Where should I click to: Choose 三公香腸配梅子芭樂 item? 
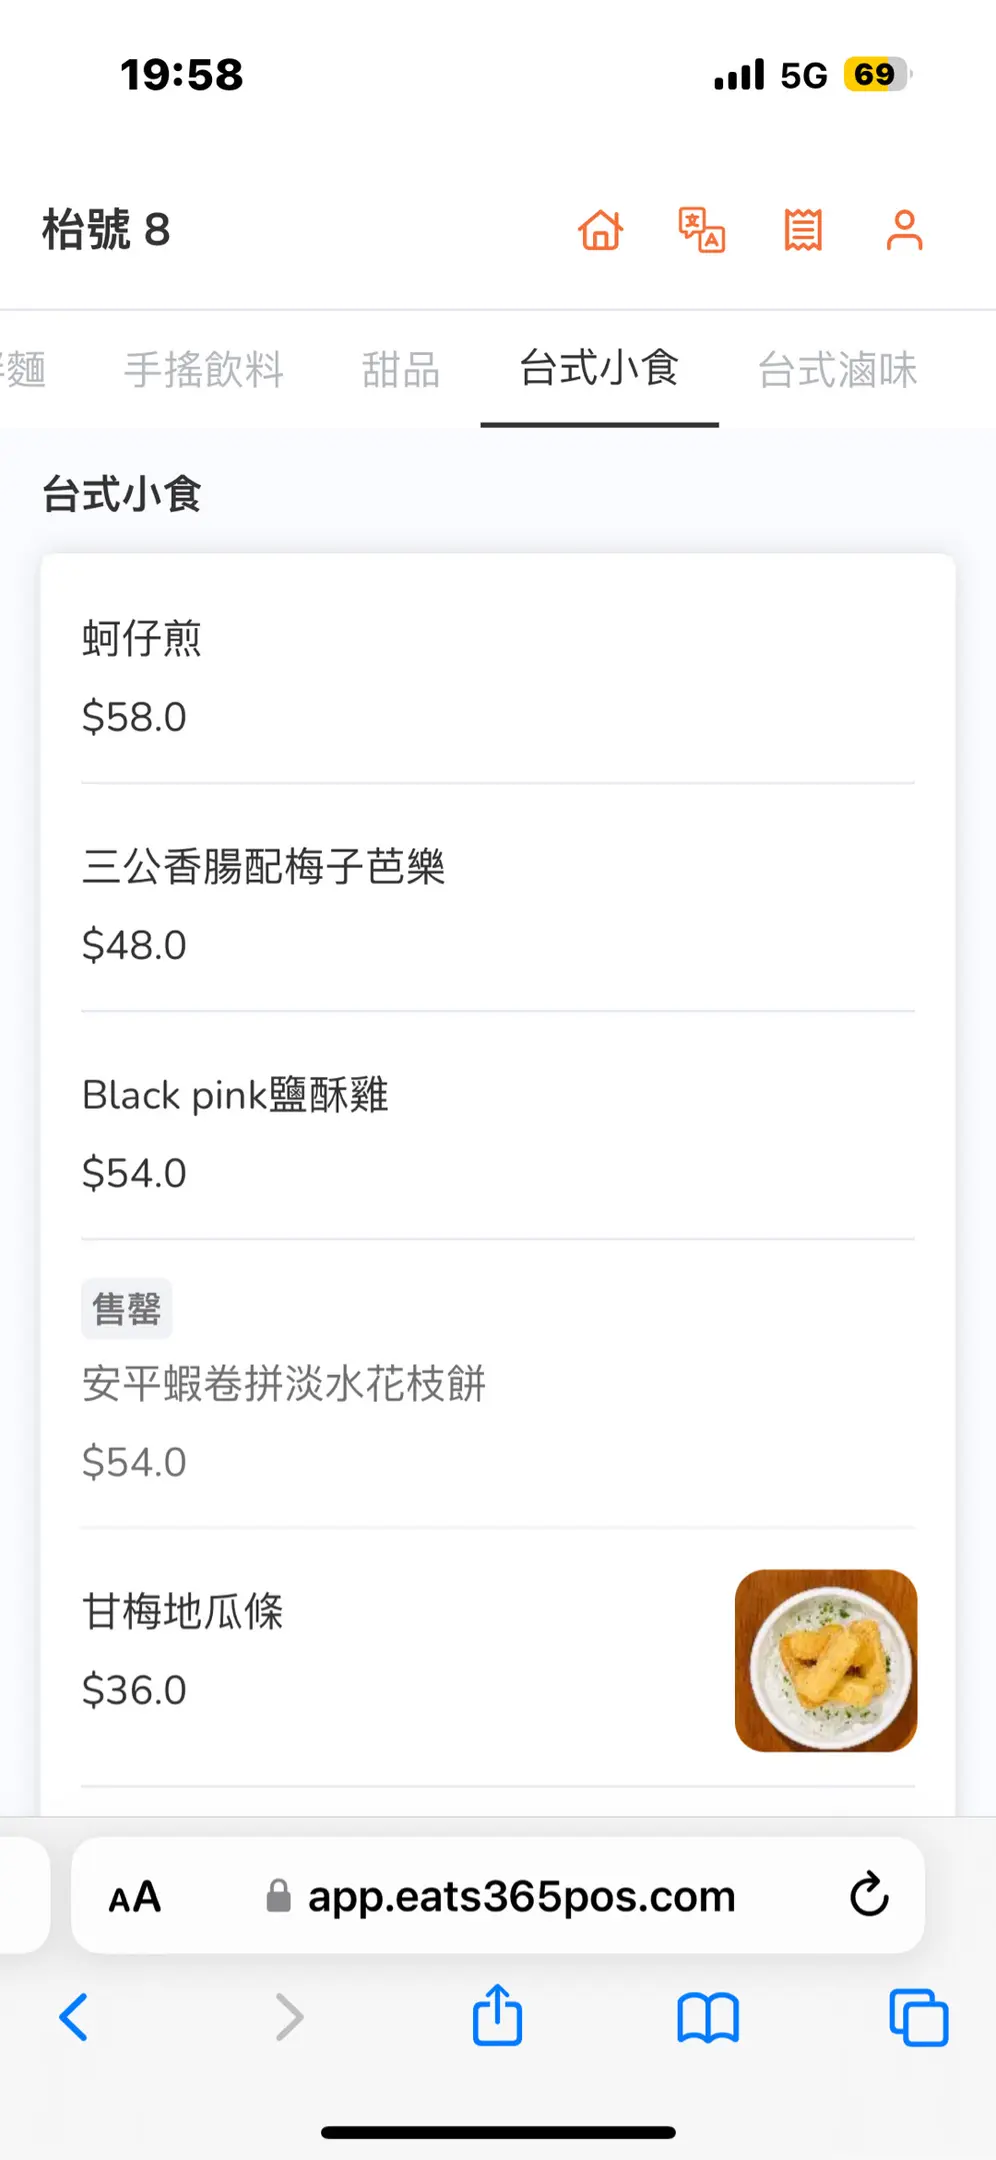[264, 866]
